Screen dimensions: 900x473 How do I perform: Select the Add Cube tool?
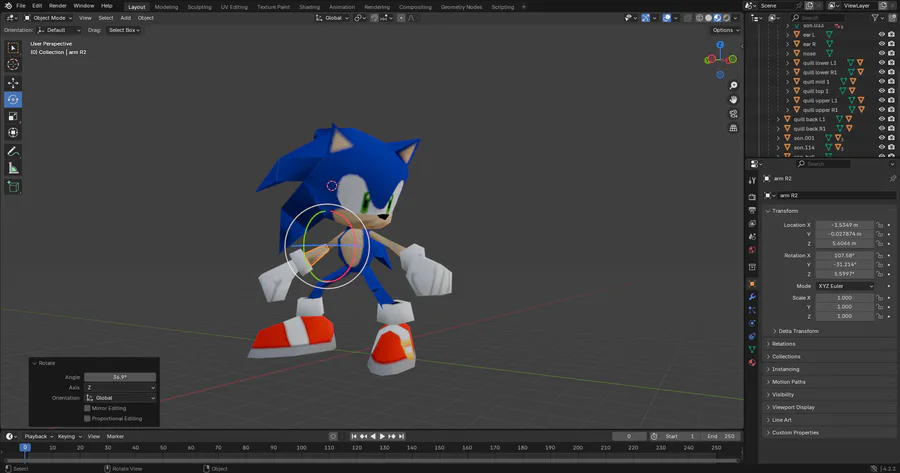(13, 187)
